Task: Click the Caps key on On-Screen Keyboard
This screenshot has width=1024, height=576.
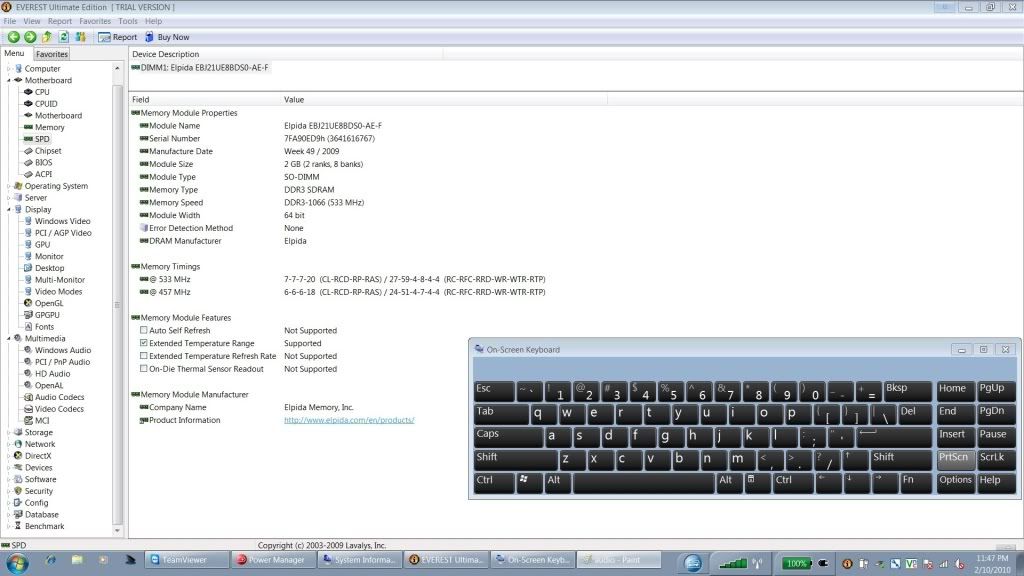Action: (507, 436)
